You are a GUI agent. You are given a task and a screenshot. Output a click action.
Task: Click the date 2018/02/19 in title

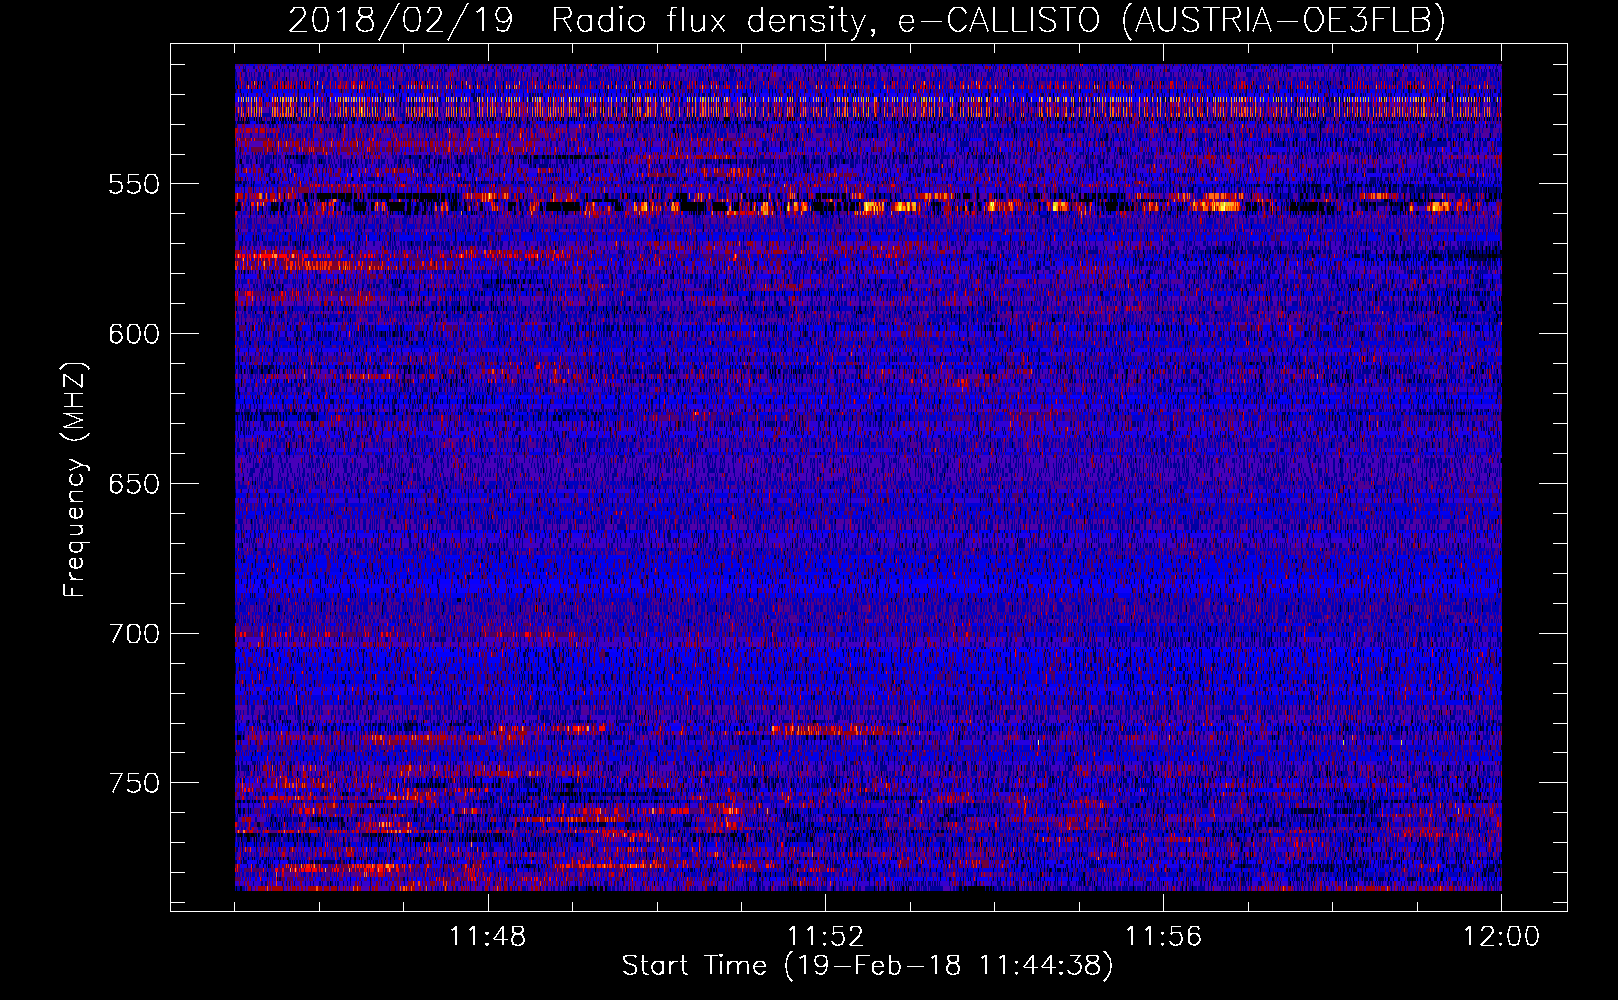coord(401,20)
